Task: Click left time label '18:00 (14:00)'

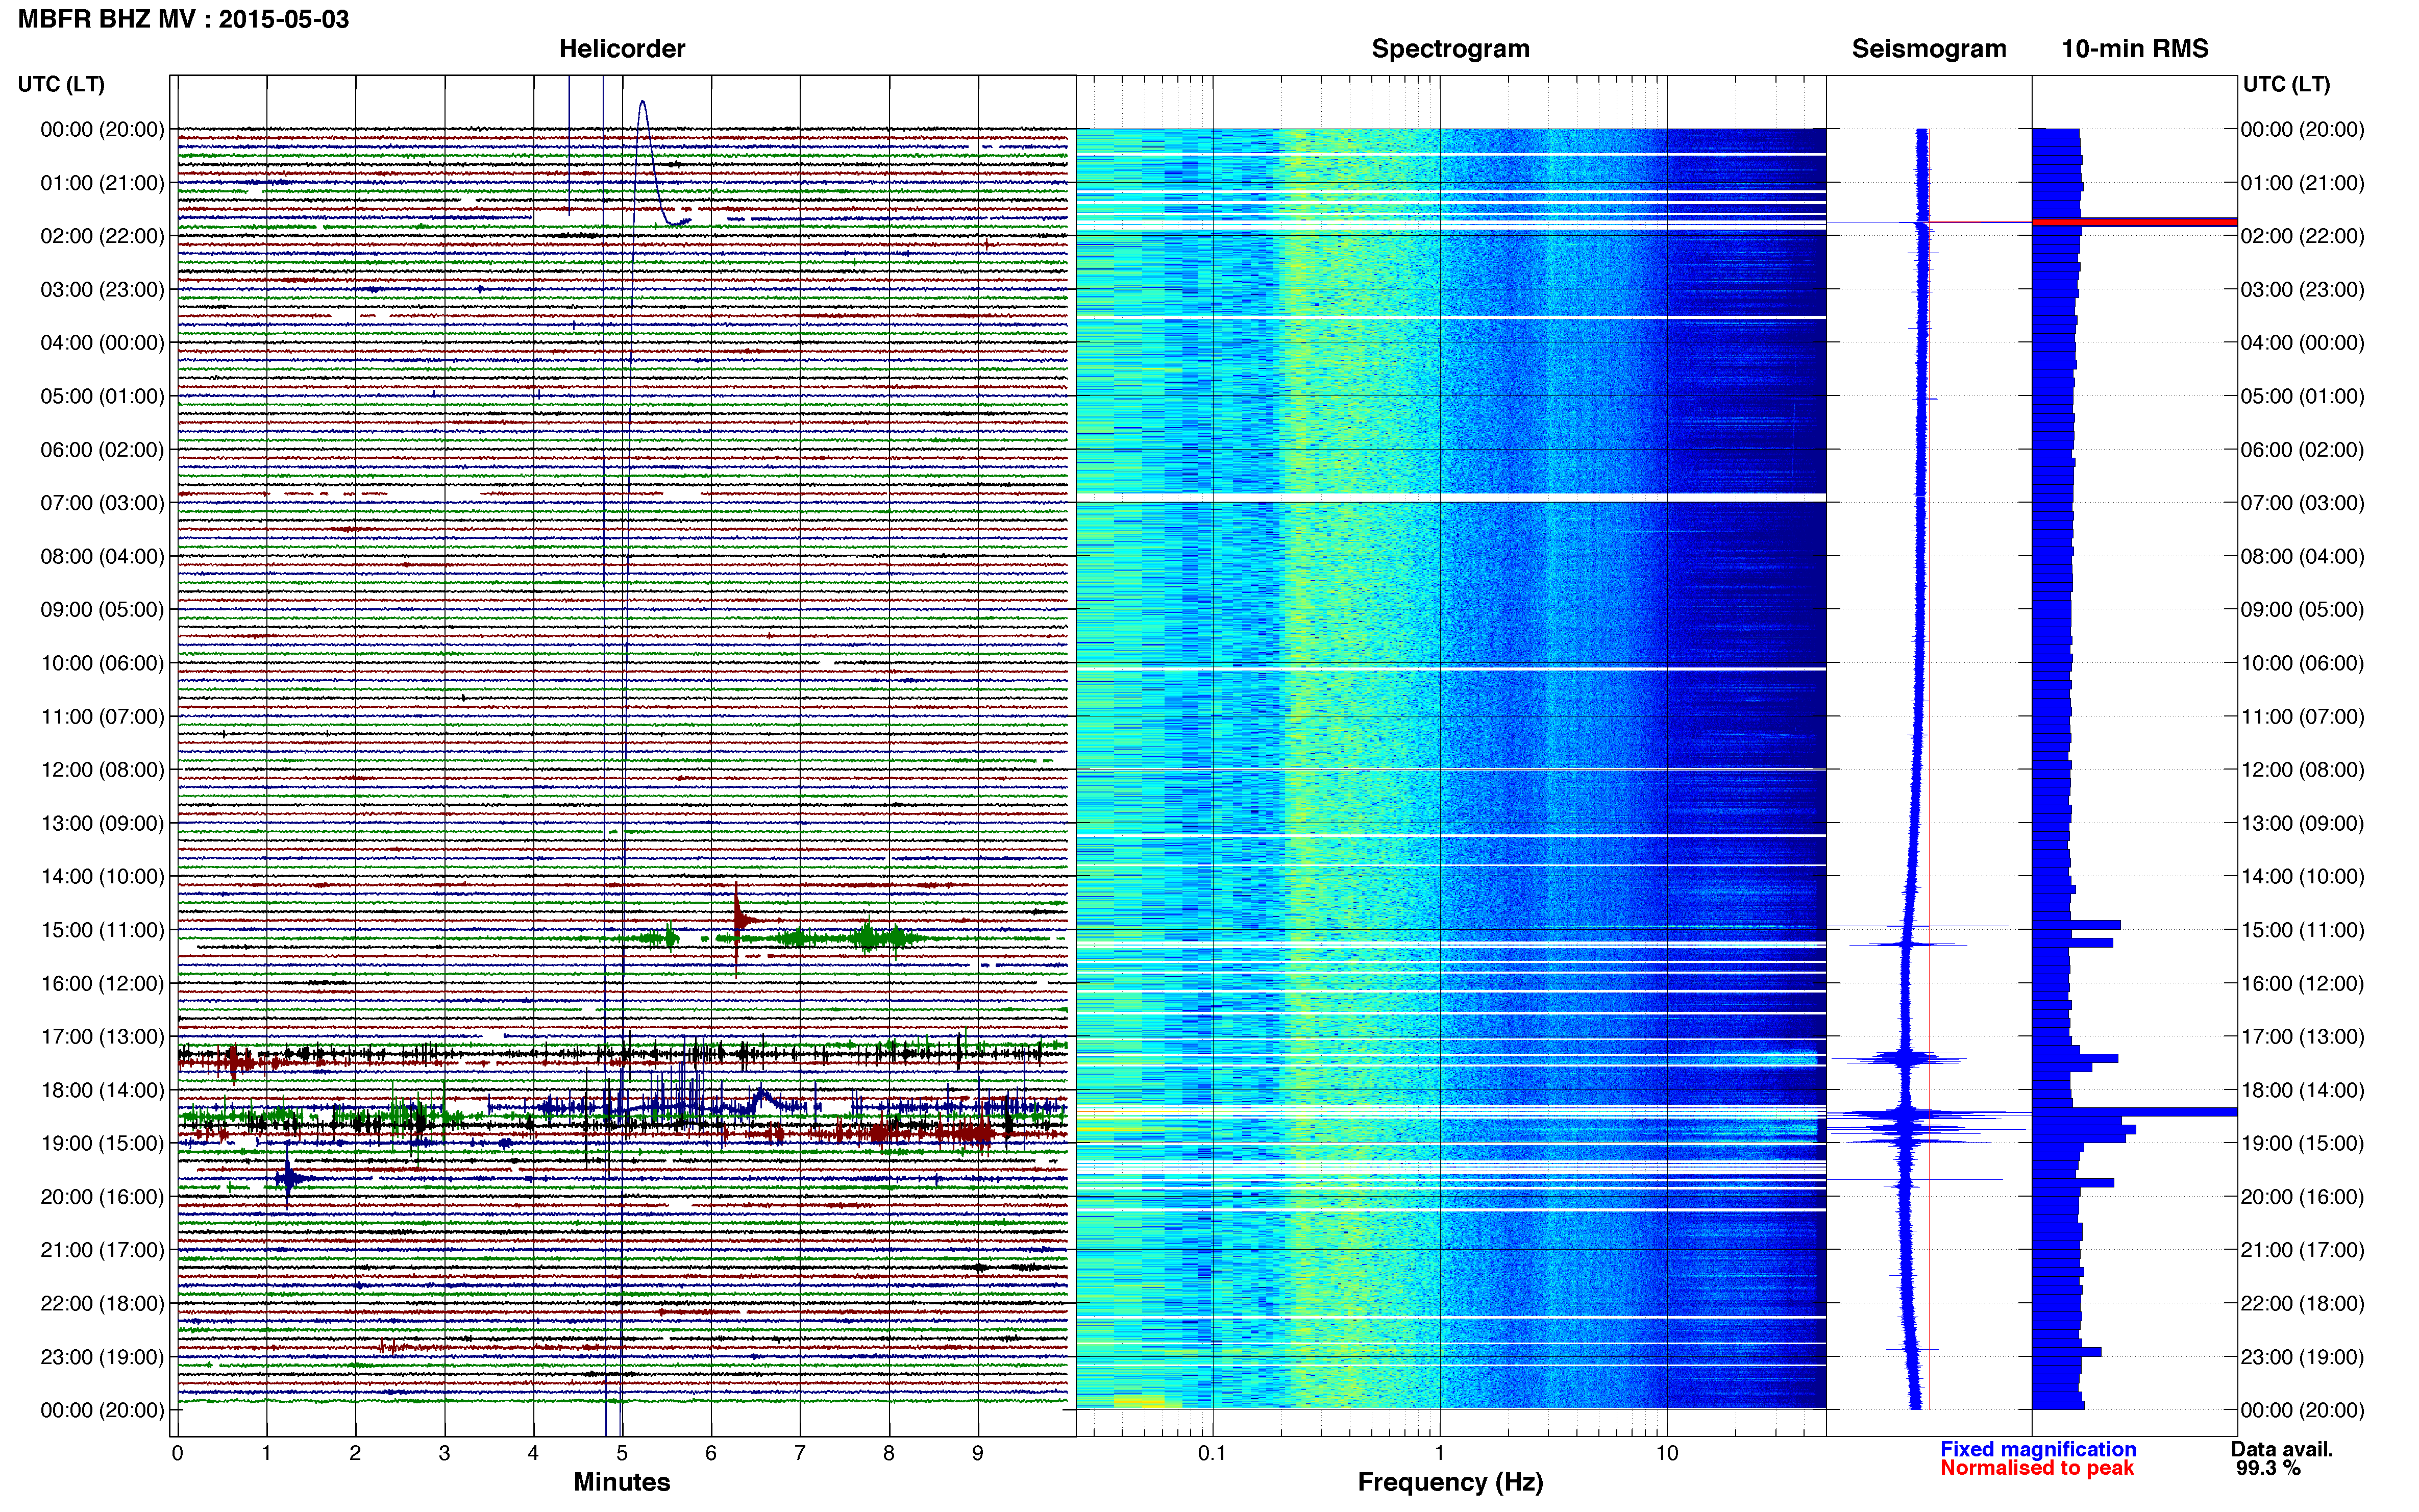Action: [x=102, y=1090]
